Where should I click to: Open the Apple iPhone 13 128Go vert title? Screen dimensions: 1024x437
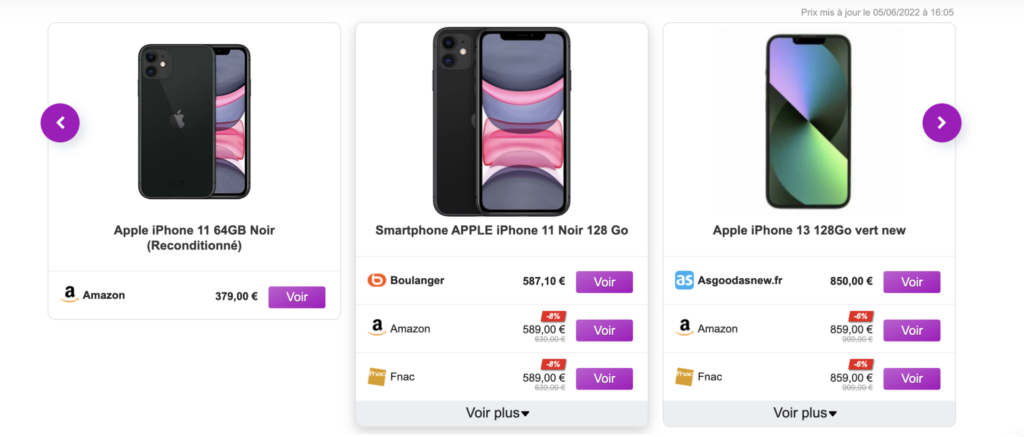(808, 231)
